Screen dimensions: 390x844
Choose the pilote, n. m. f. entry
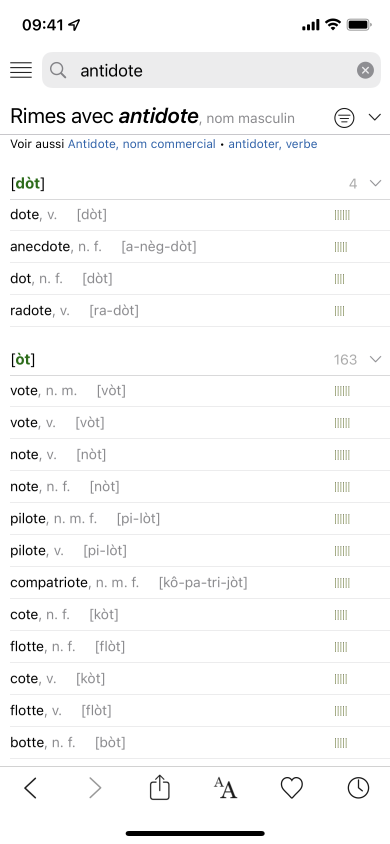click(x=195, y=519)
